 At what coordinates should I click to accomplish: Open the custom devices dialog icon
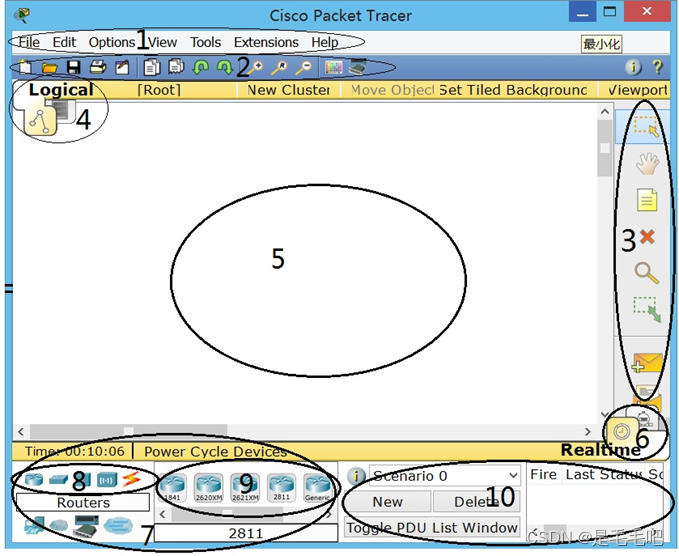point(358,67)
